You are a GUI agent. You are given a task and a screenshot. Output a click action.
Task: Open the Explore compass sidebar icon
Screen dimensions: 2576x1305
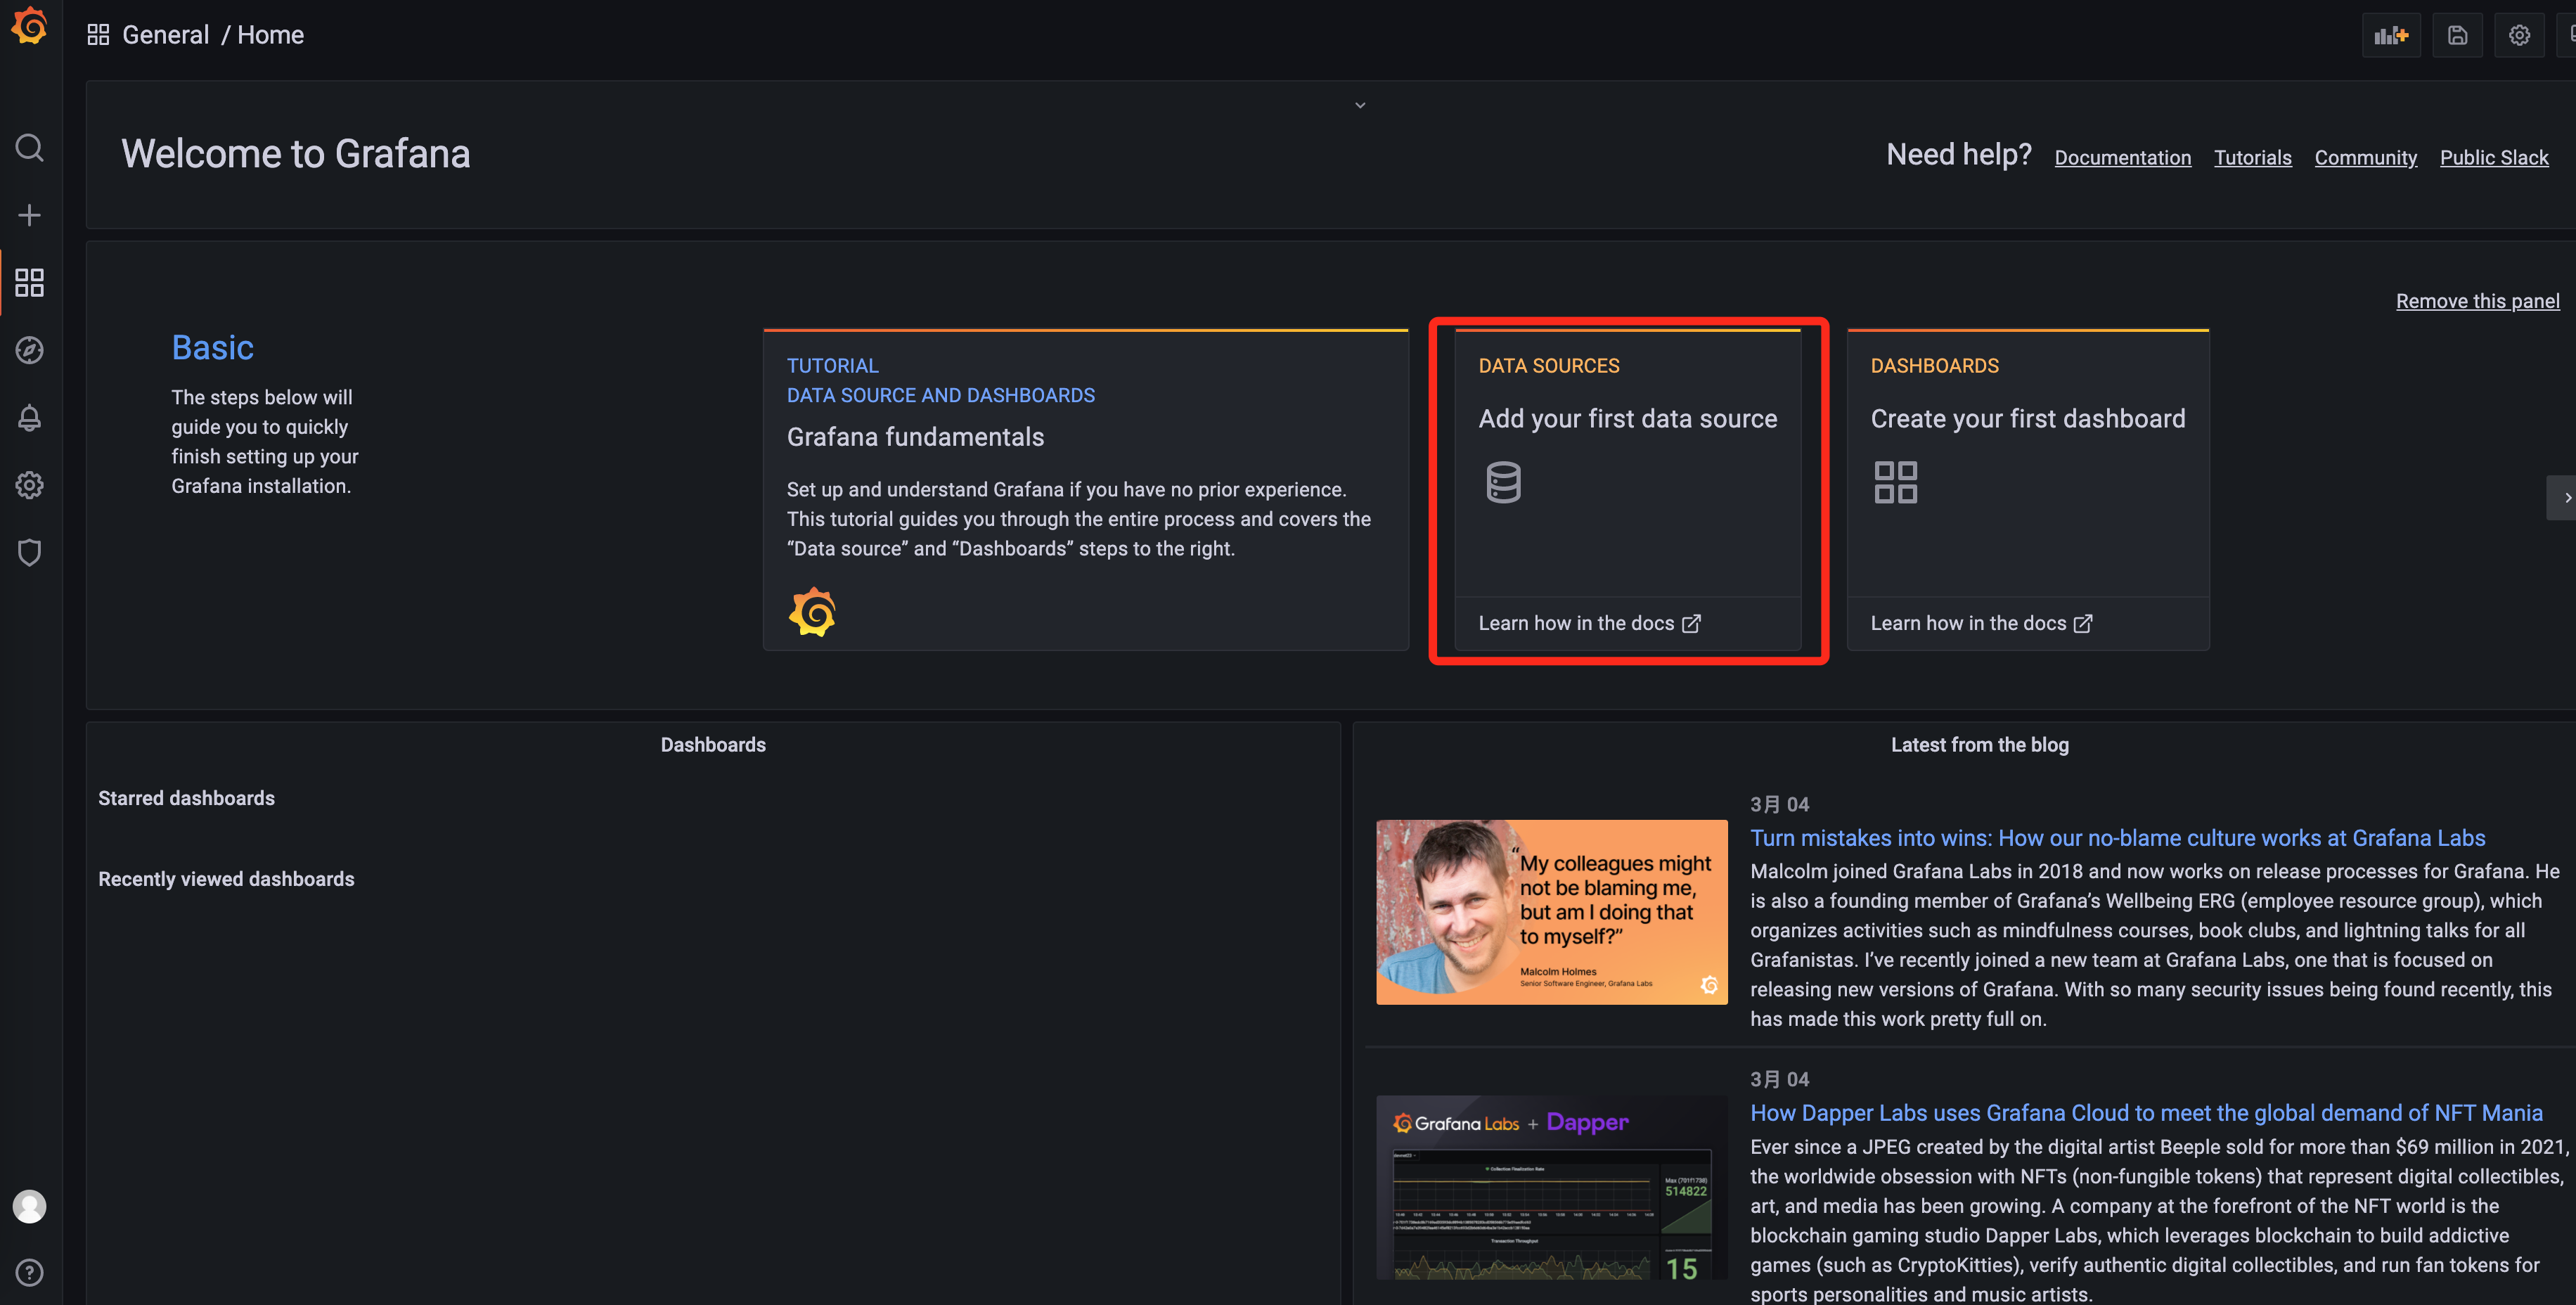coord(30,350)
